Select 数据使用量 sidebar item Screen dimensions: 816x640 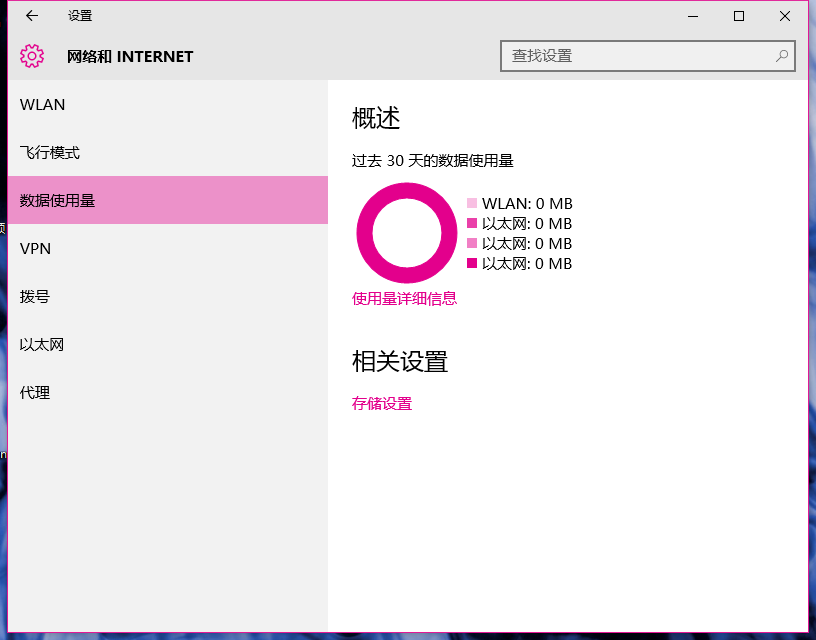click(x=168, y=200)
